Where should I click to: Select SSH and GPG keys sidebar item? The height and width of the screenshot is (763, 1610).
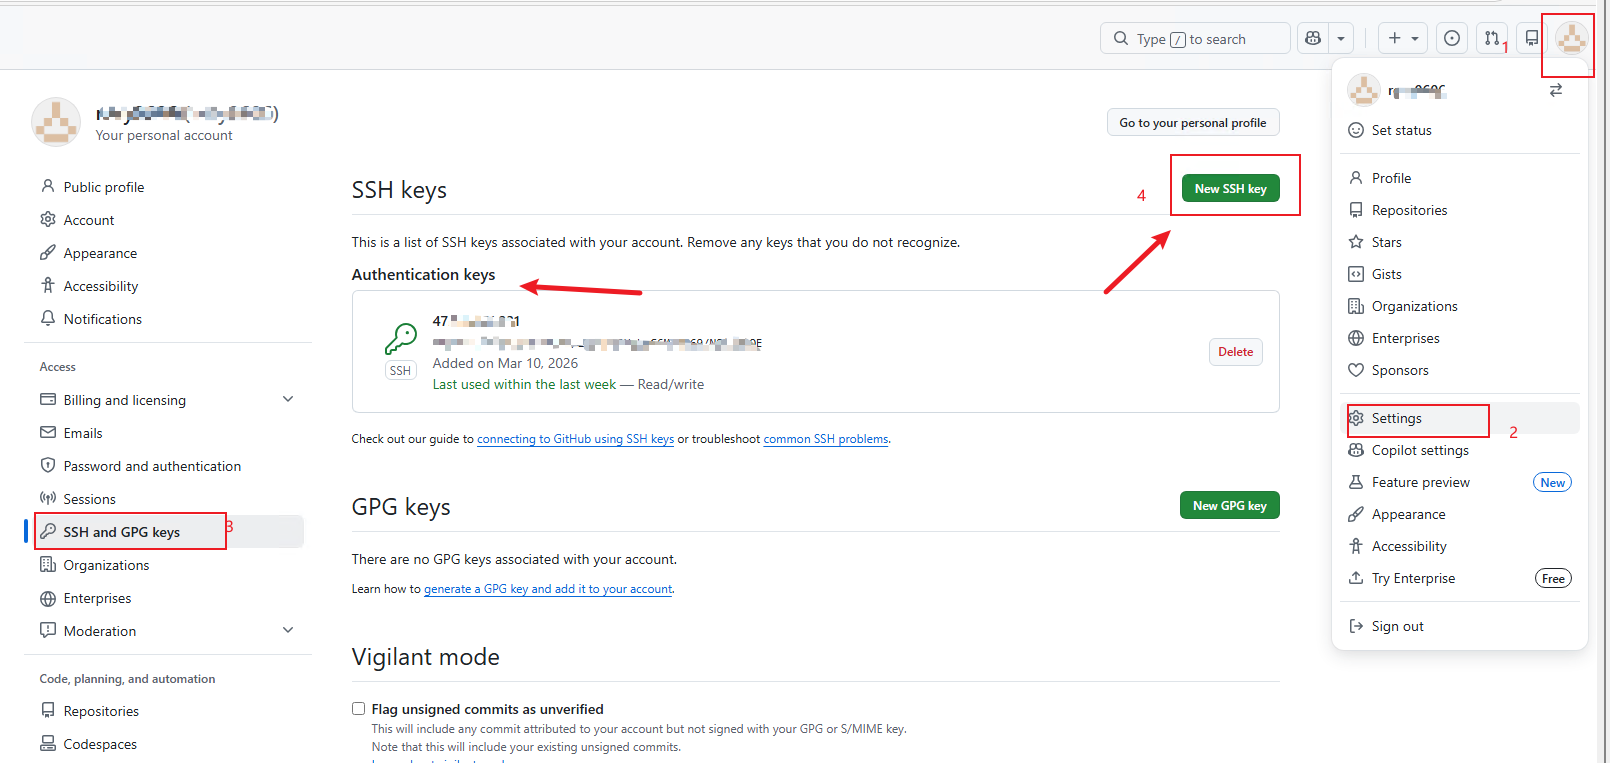[x=168, y=532]
